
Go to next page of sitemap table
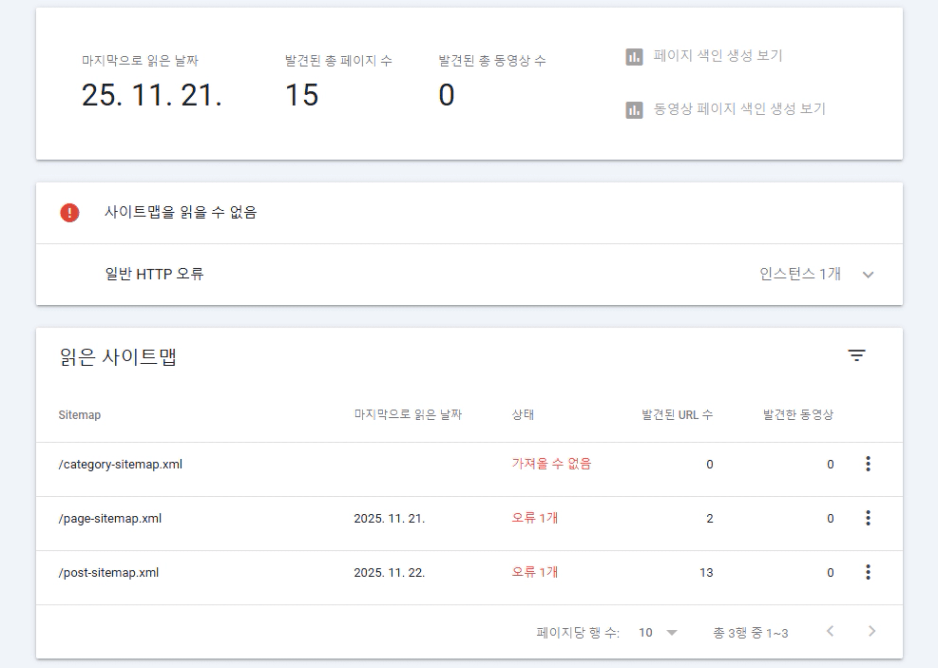click(872, 631)
